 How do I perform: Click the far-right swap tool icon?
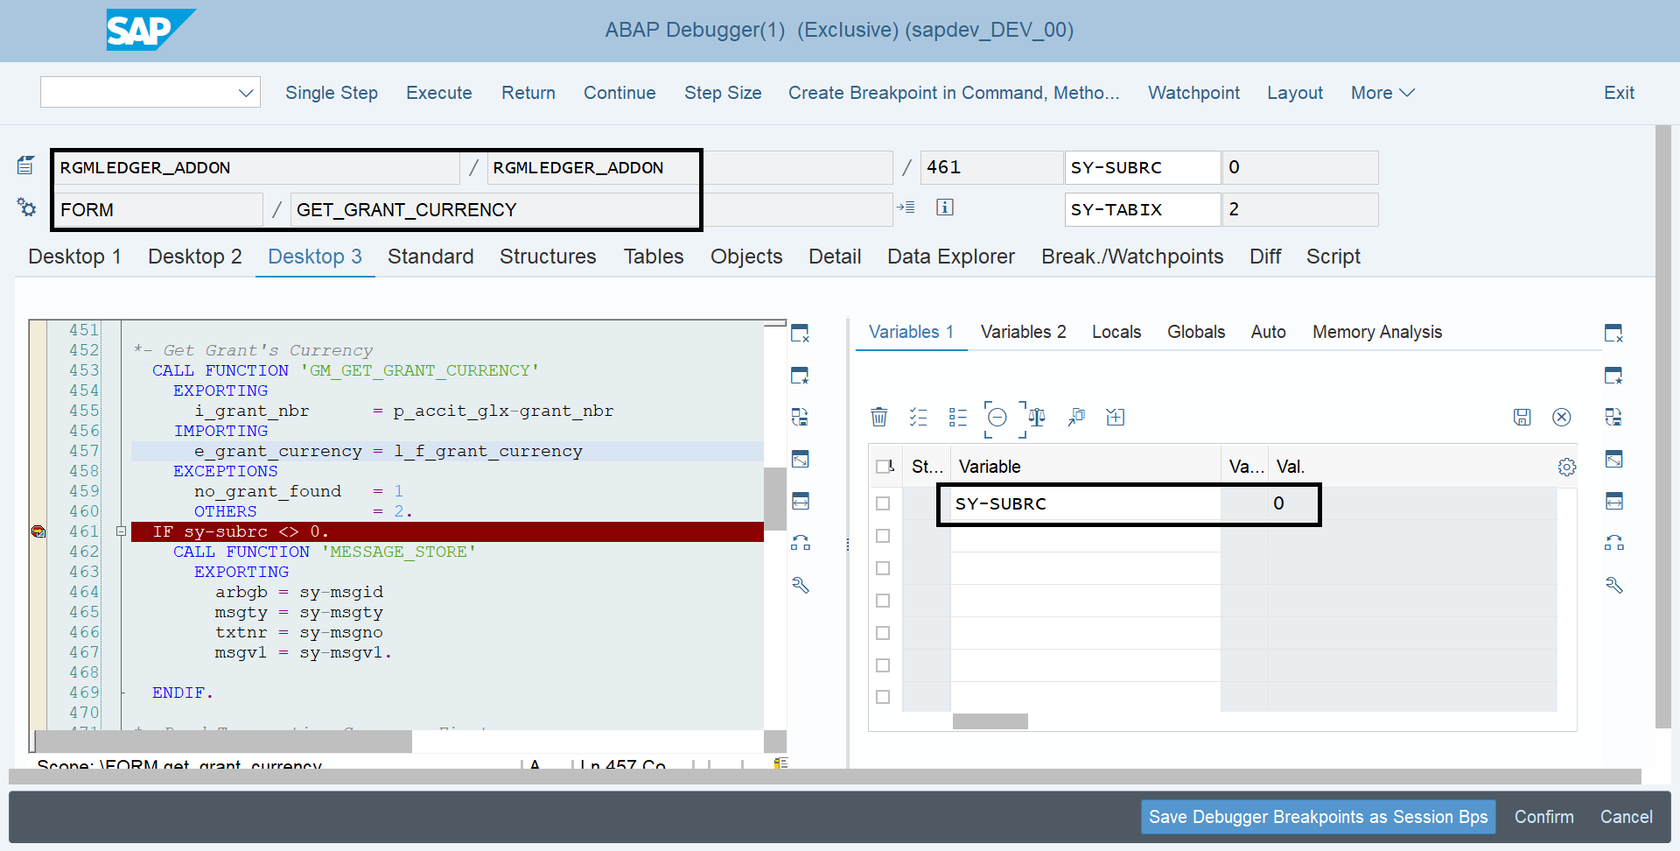tap(1614, 543)
